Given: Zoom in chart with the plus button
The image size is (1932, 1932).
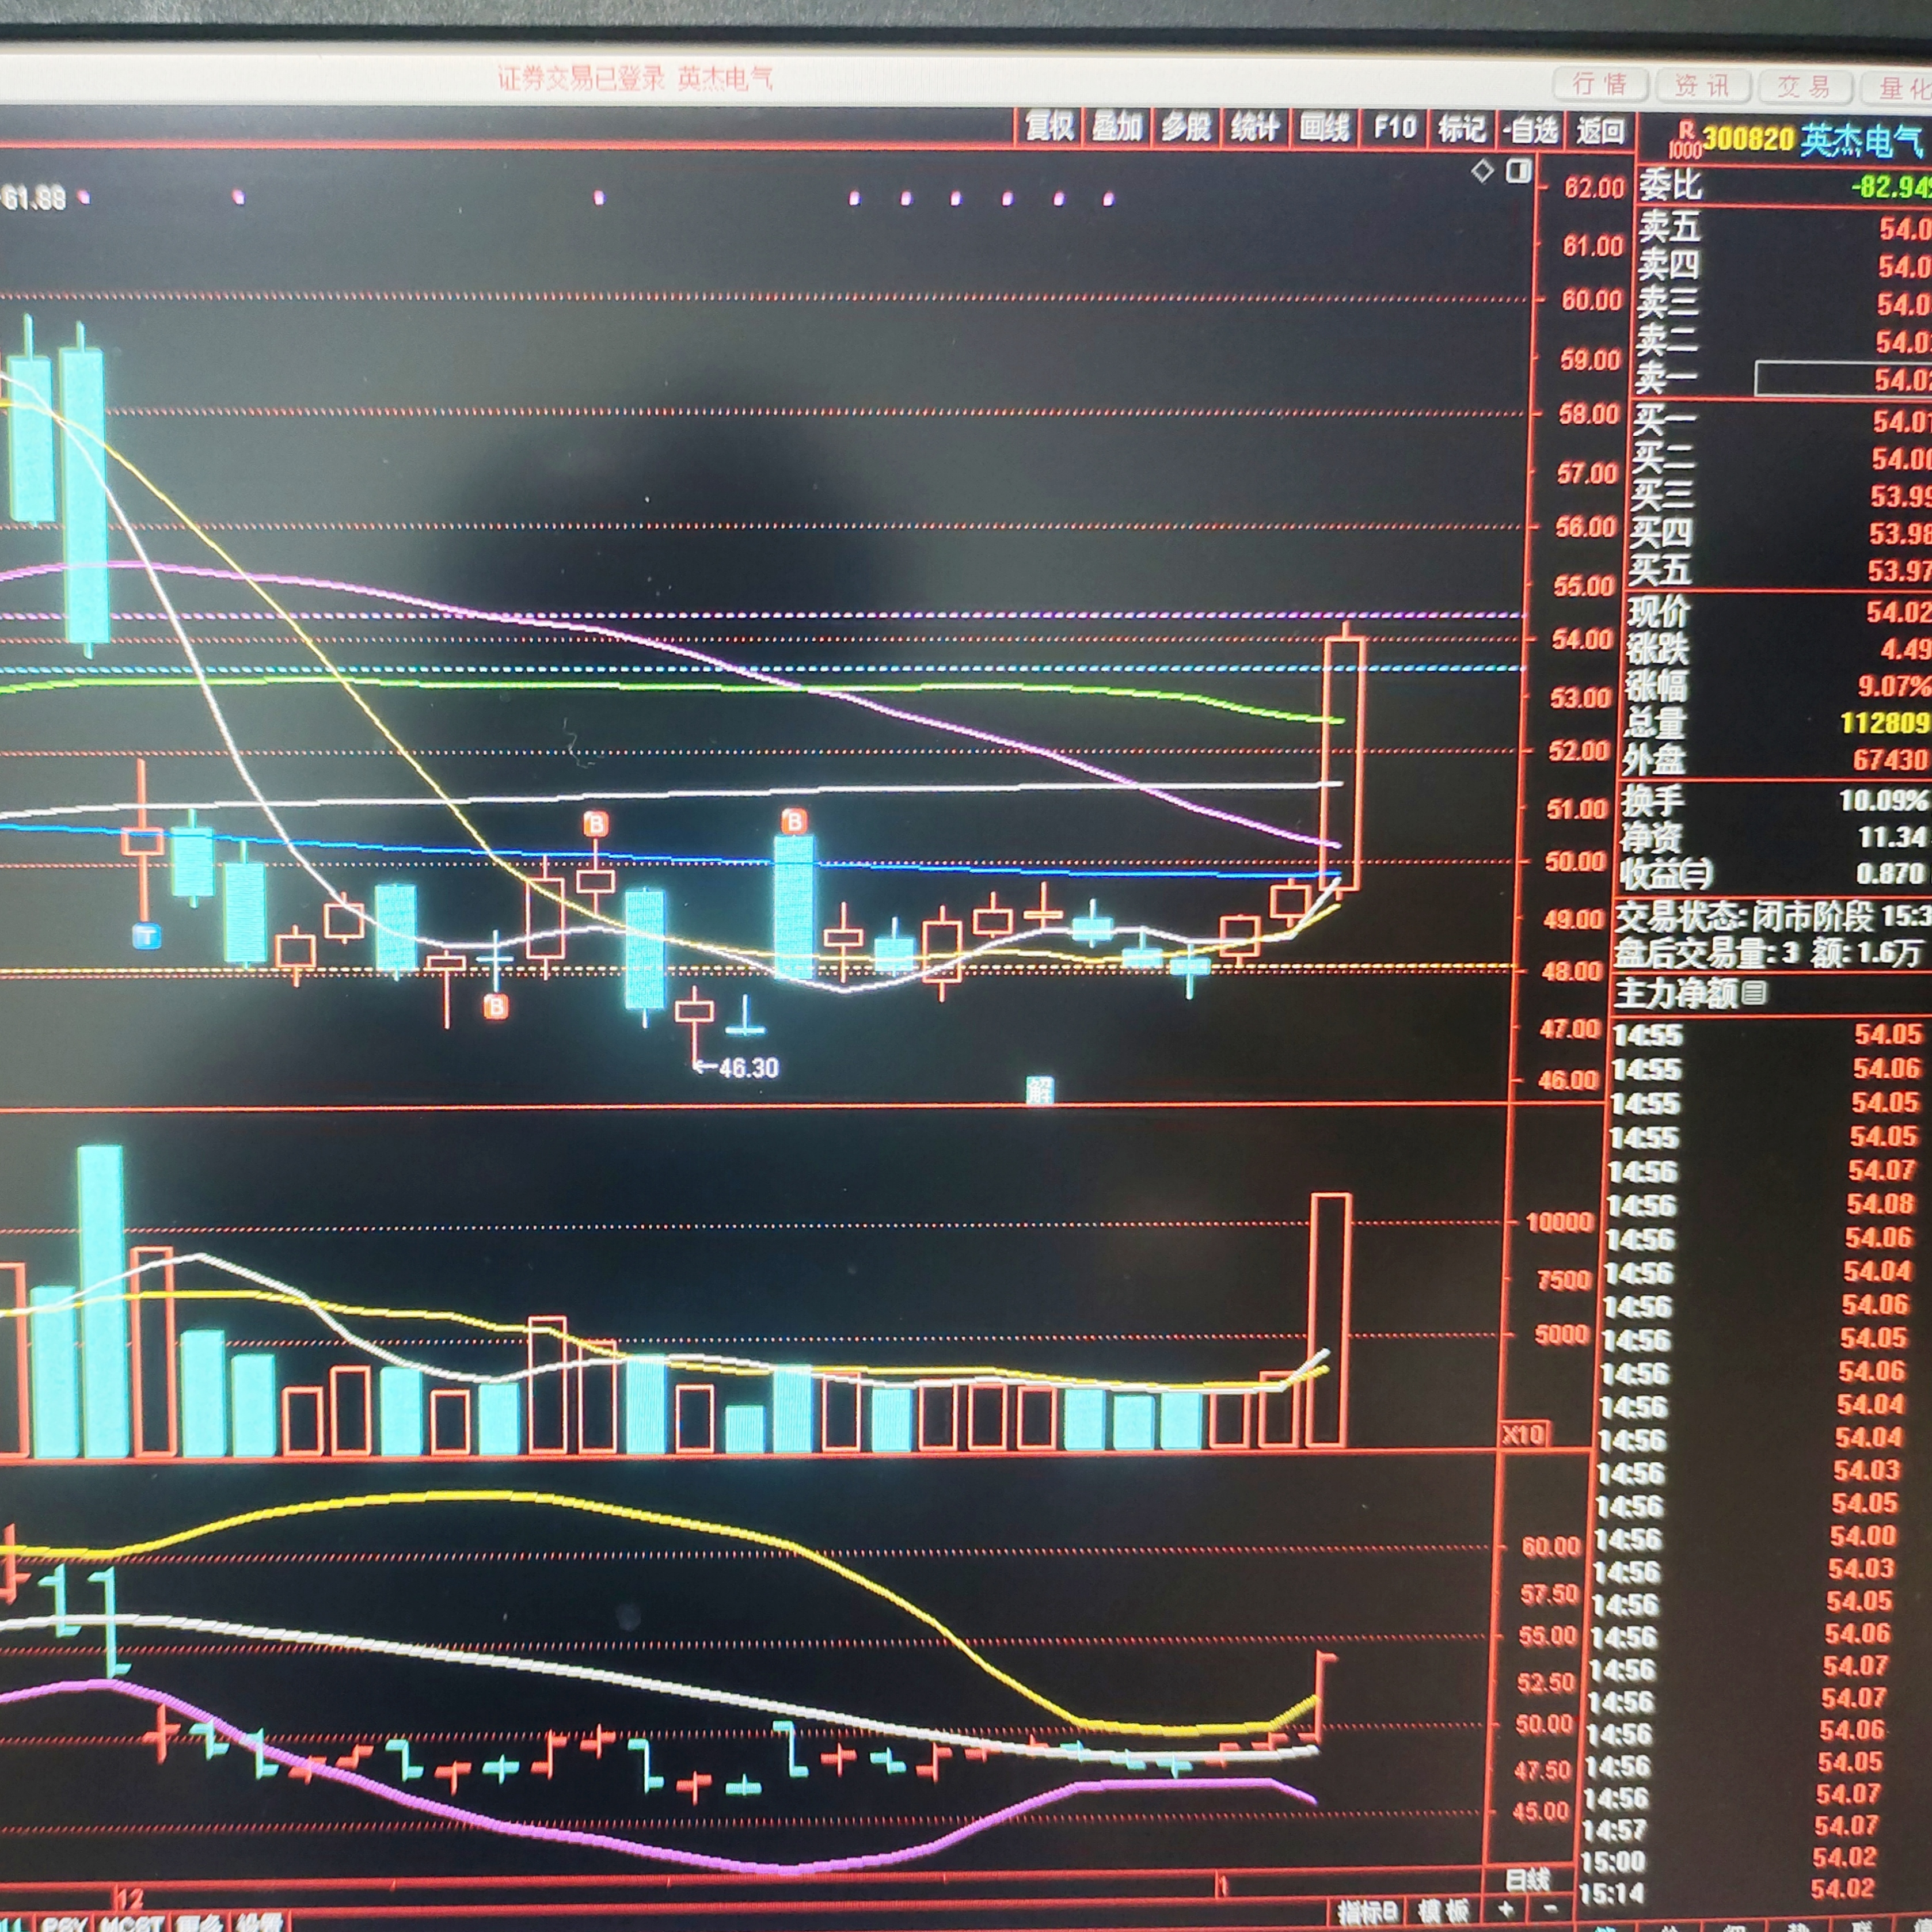Looking at the screenshot, I should coord(1507,1910).
